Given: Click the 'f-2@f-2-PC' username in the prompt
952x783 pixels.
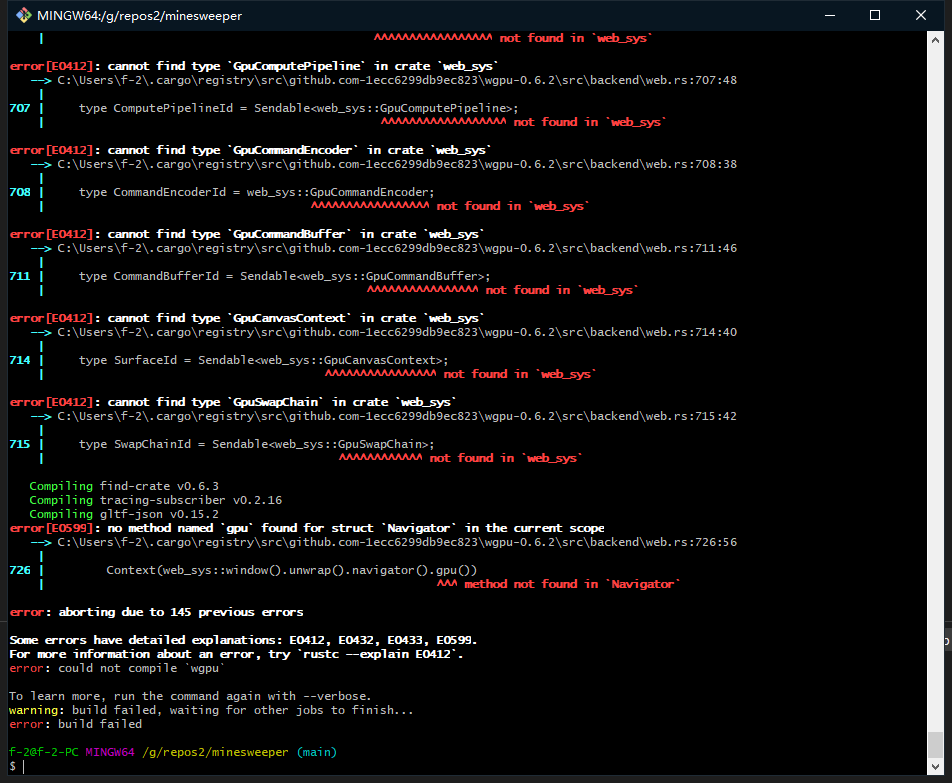Looking at the screenshot, I should click(x=44, y=752).
